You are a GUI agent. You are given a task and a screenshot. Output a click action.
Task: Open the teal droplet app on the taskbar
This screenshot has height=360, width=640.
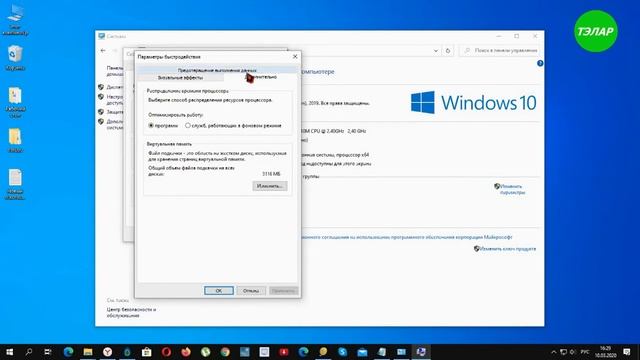(x=127, y=352)
